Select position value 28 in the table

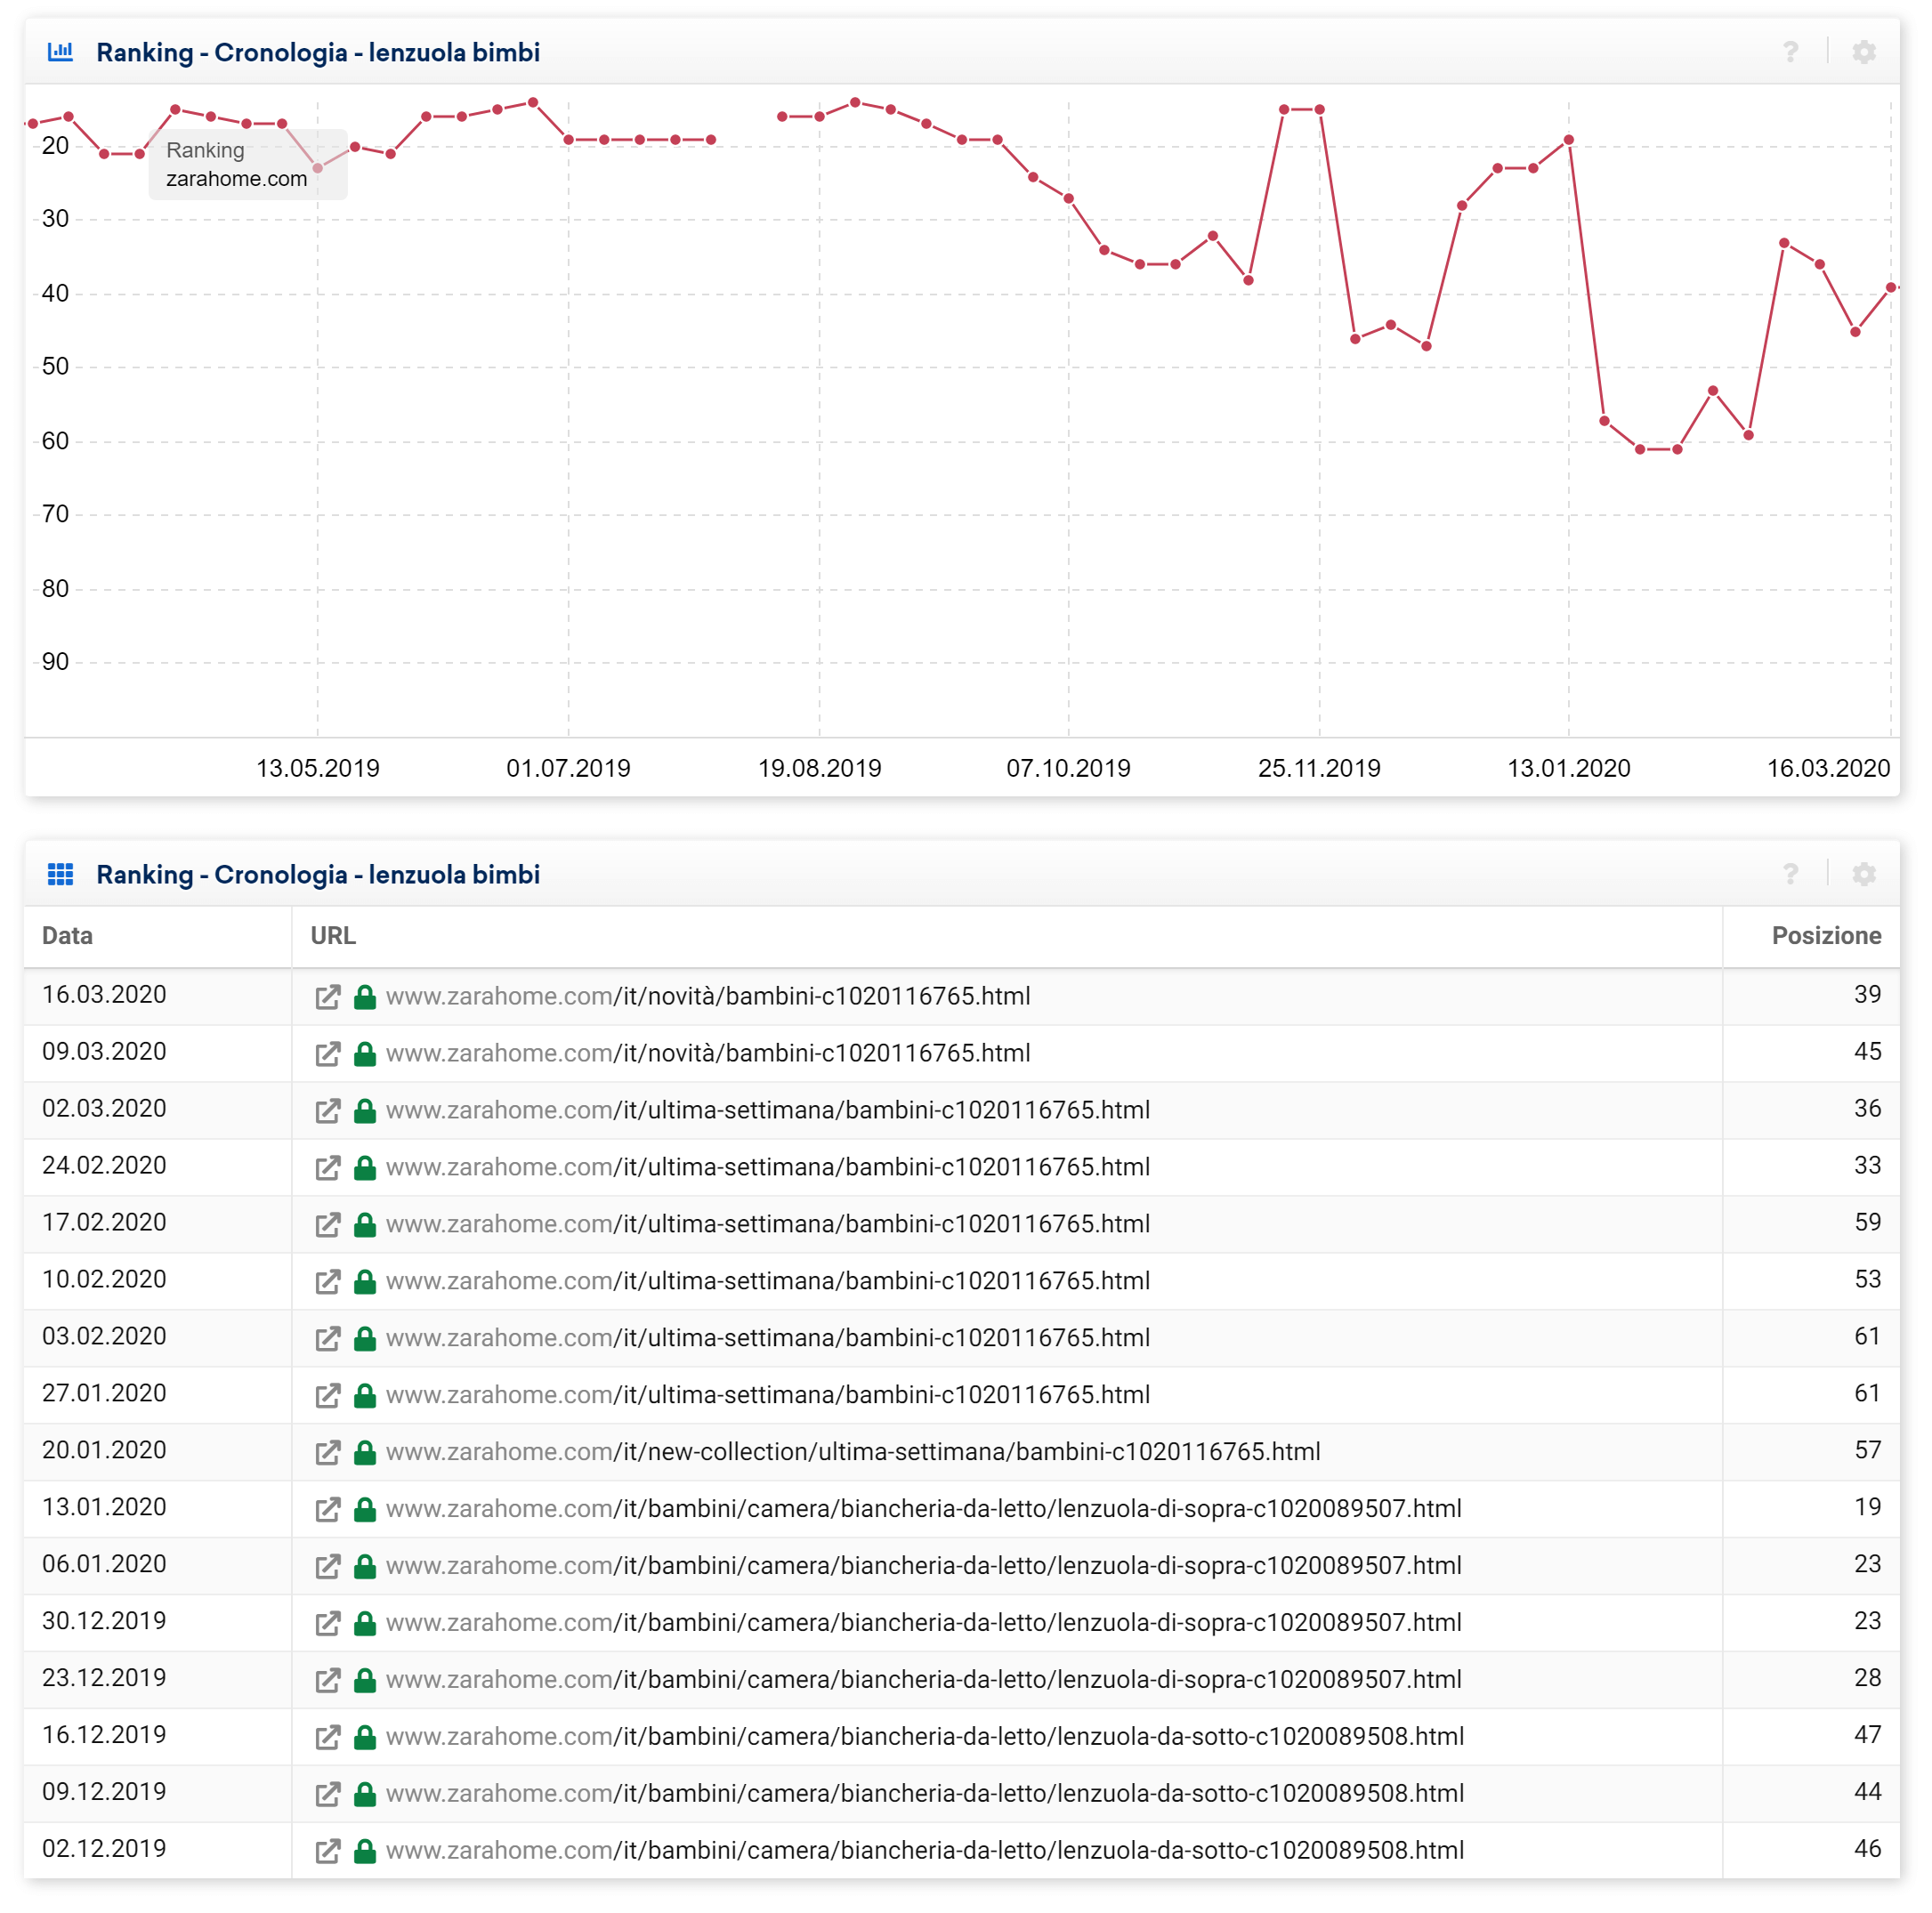pos(1867,1679)
